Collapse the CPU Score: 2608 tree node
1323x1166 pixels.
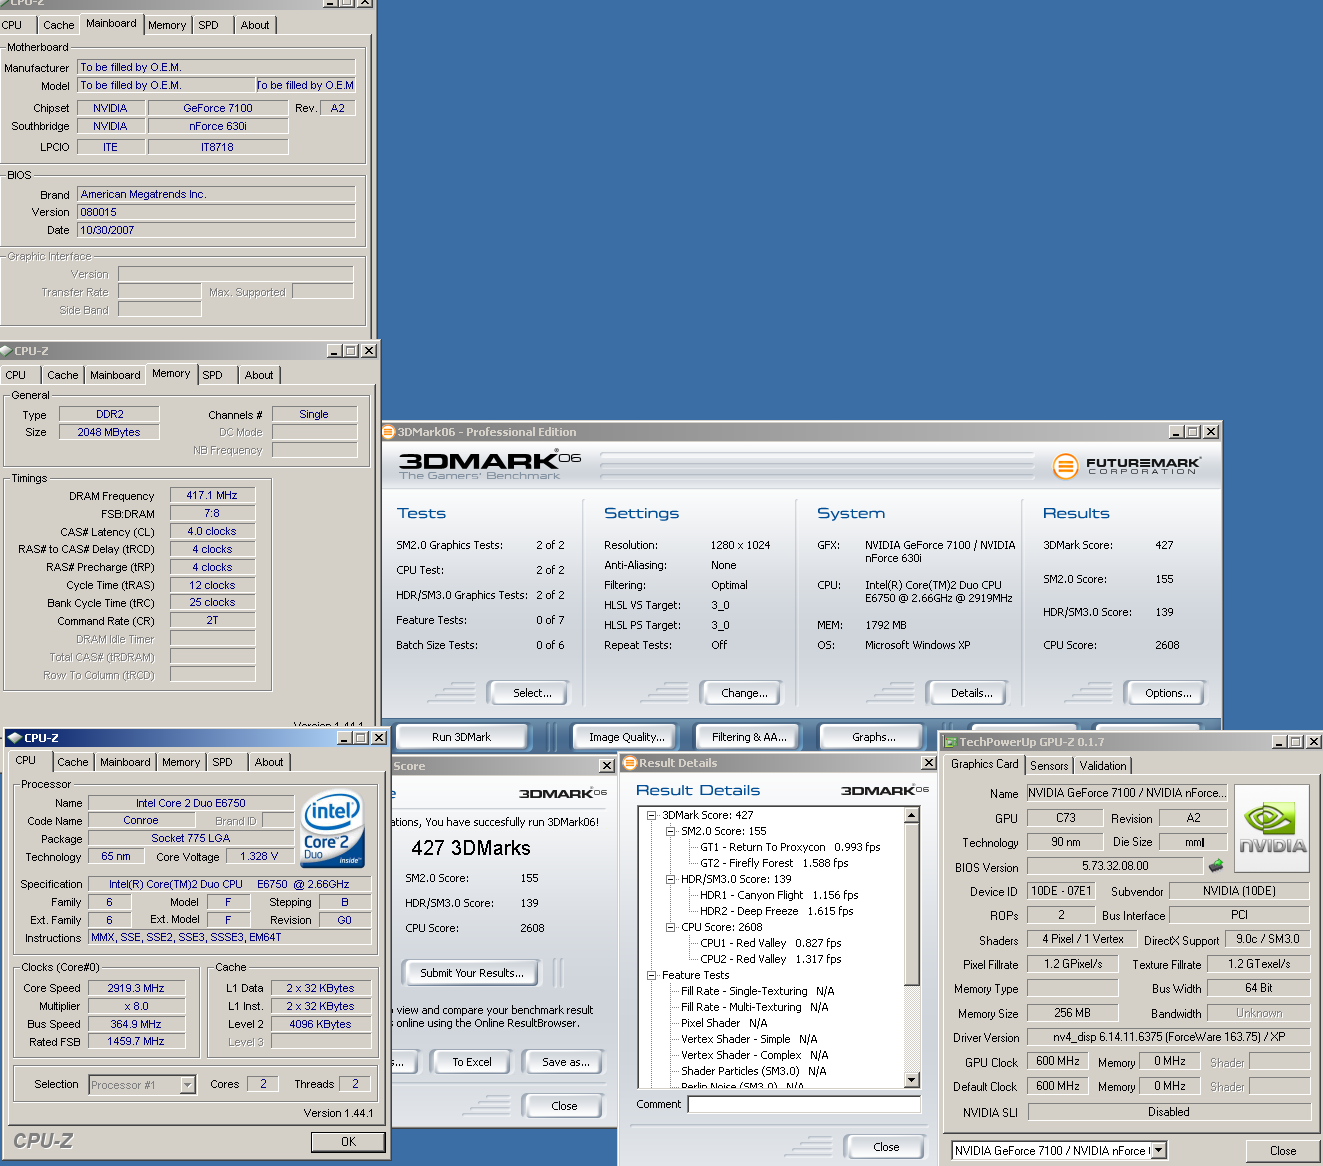(671, 927)
